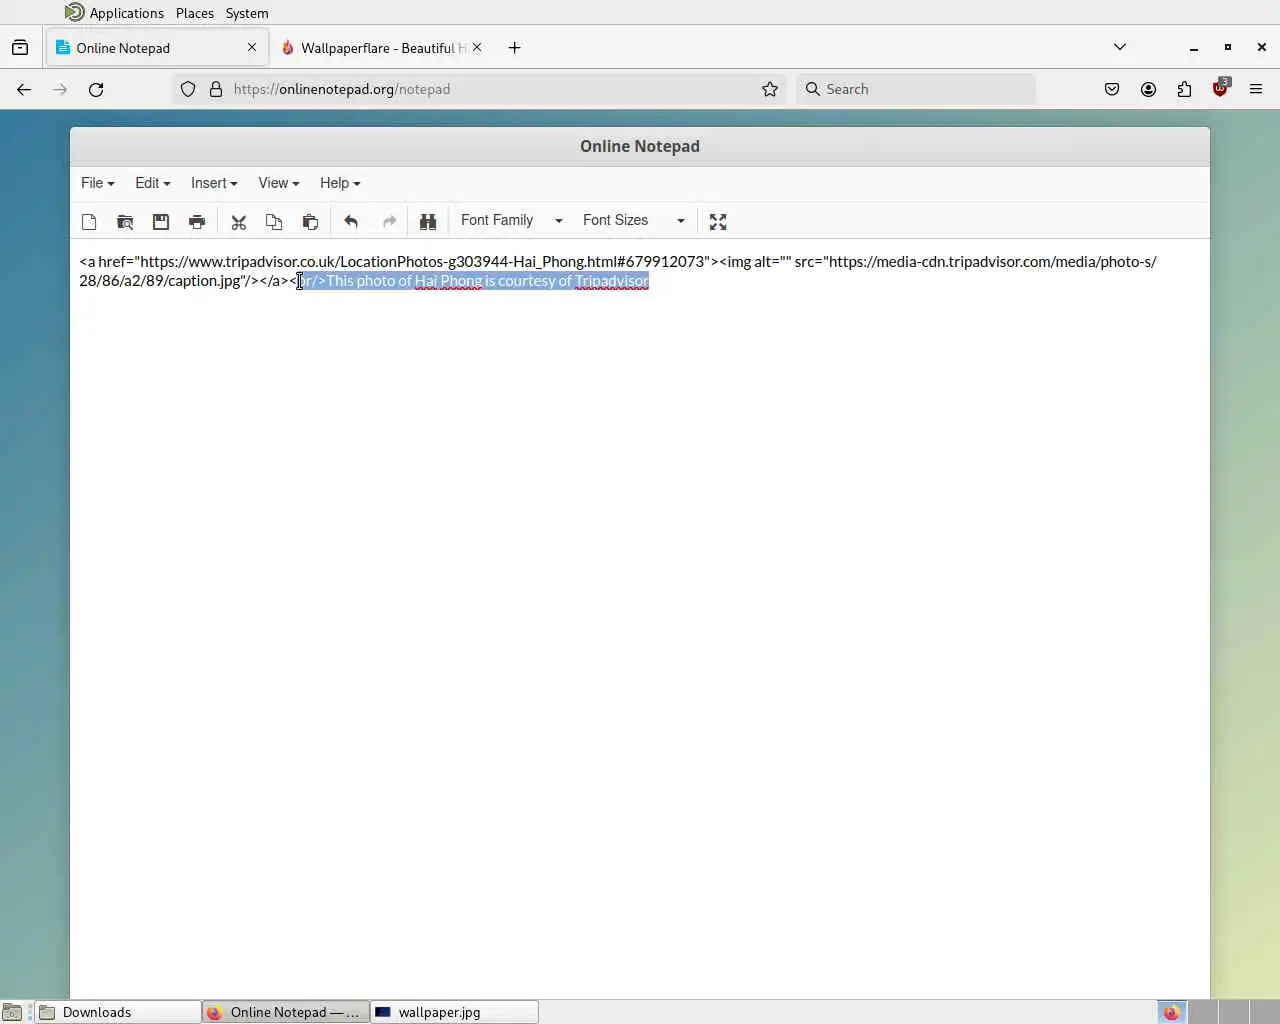
Task: Go back to the previous page
Action: pos(24,89)
